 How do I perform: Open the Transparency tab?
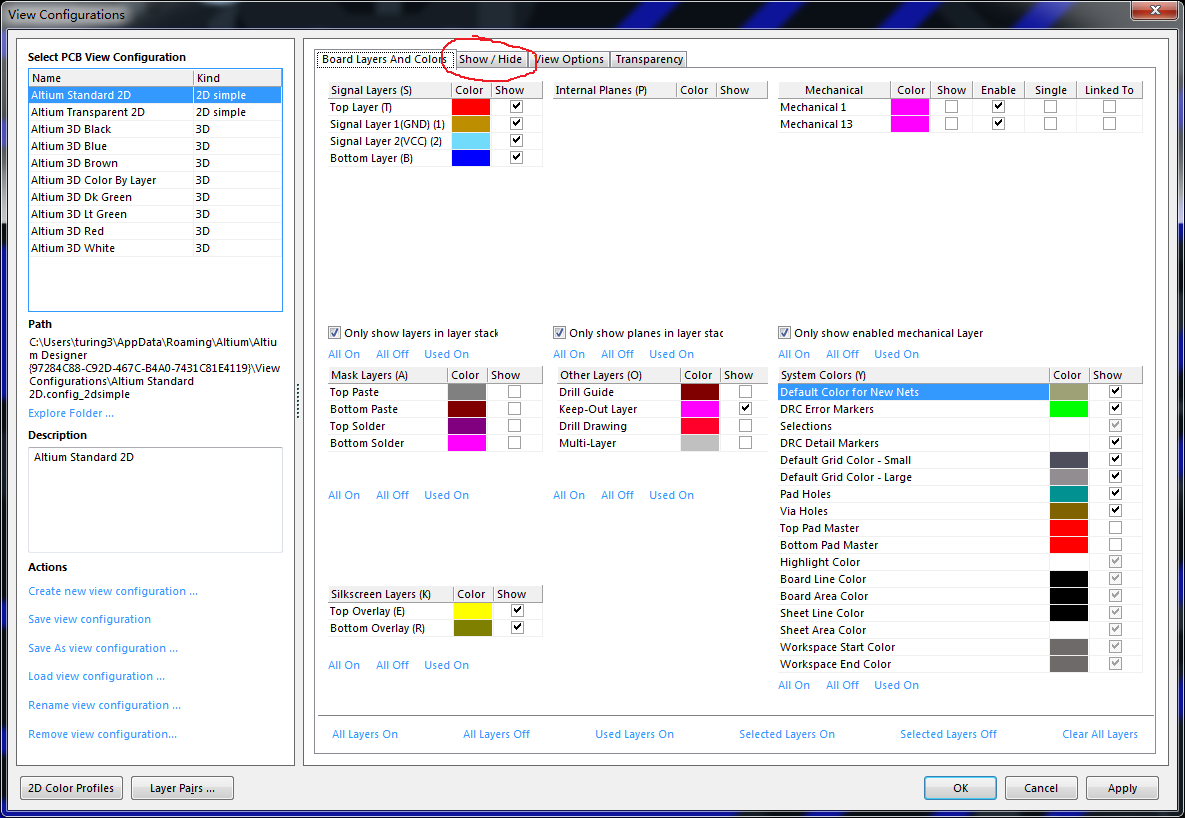tap(648, 59)
